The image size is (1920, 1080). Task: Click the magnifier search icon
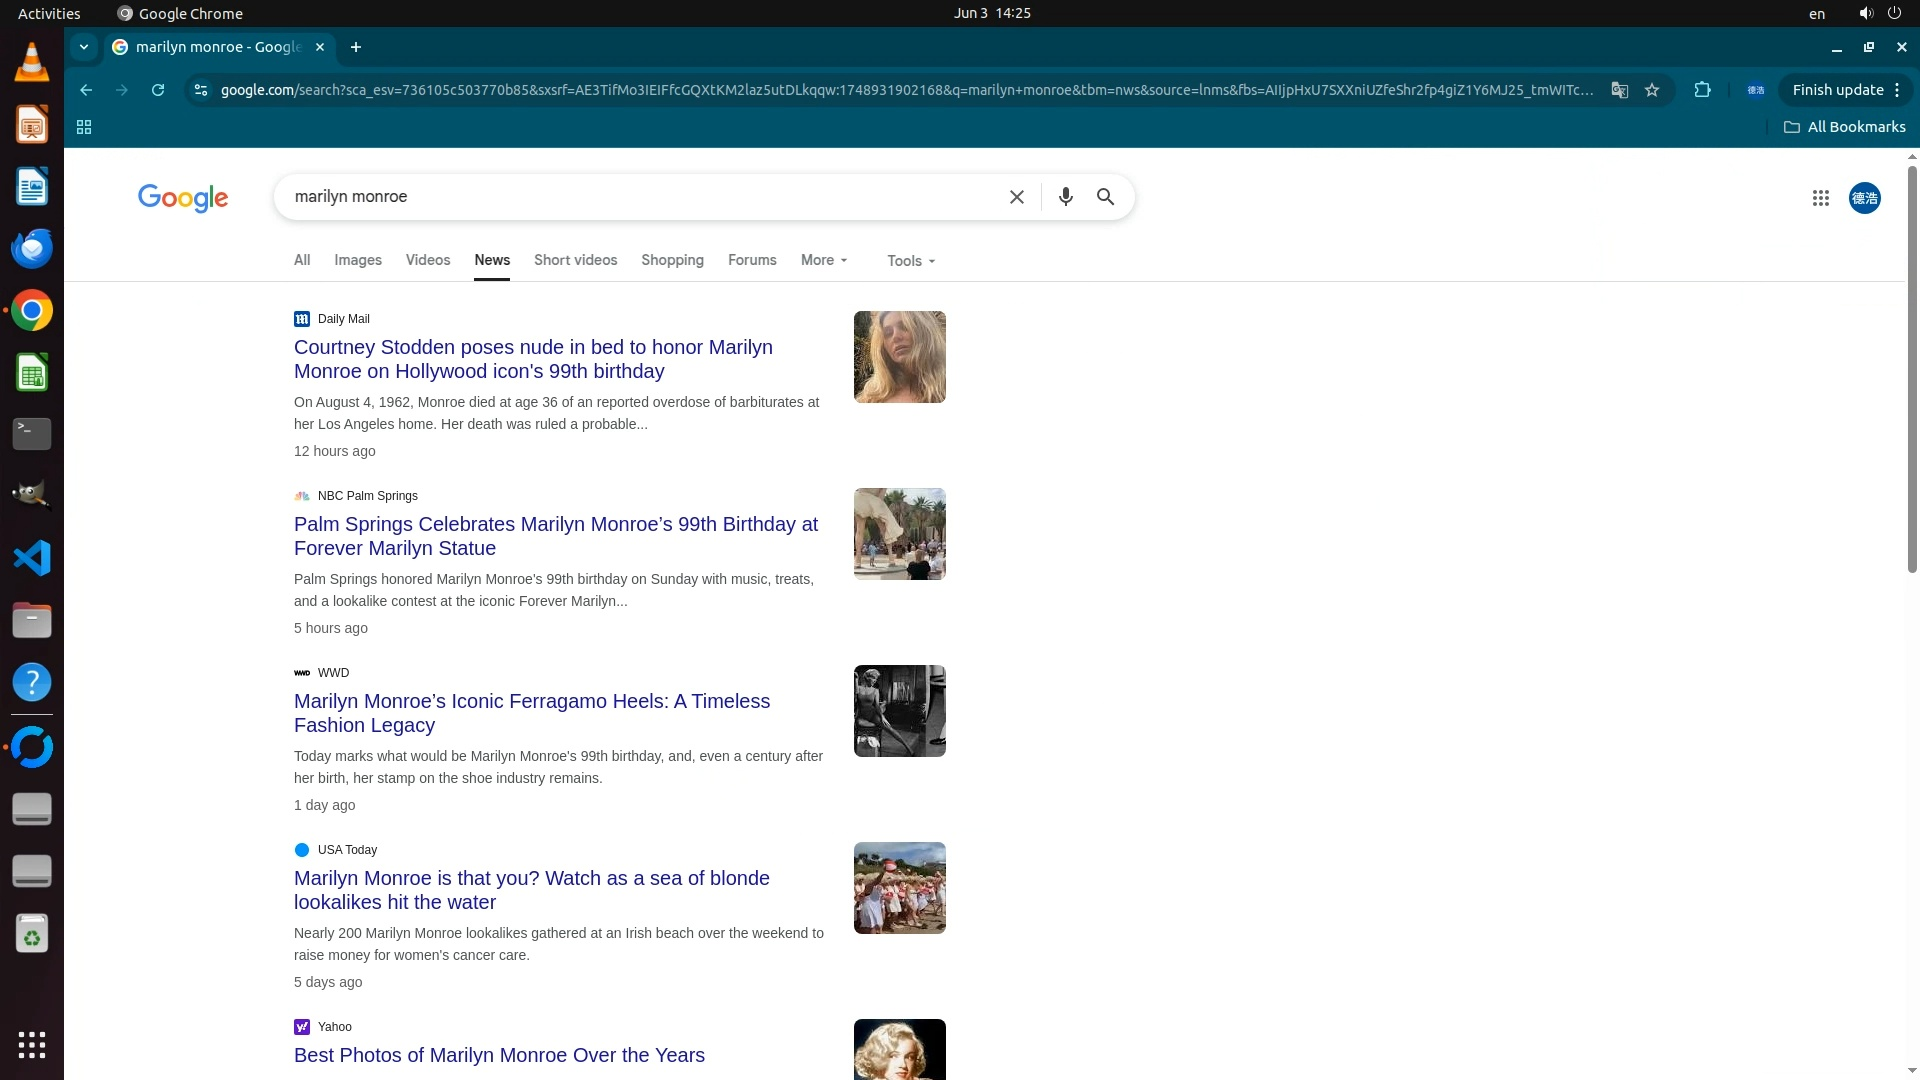point(1105,197)
